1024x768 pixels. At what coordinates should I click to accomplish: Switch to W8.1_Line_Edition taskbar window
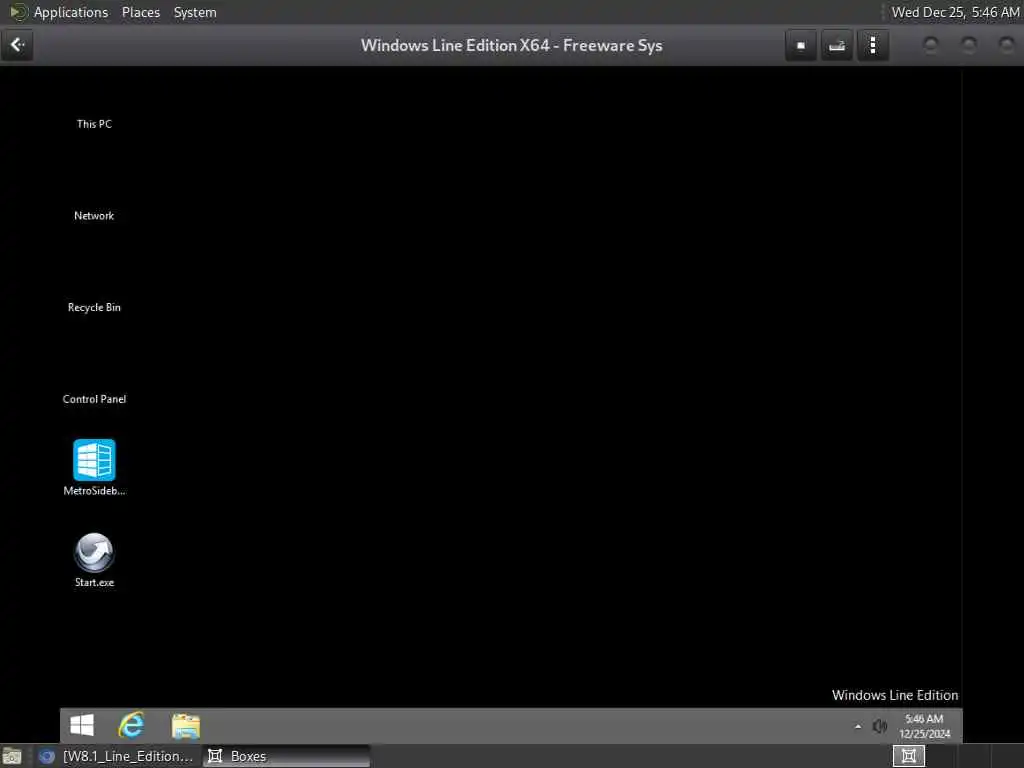116,756
